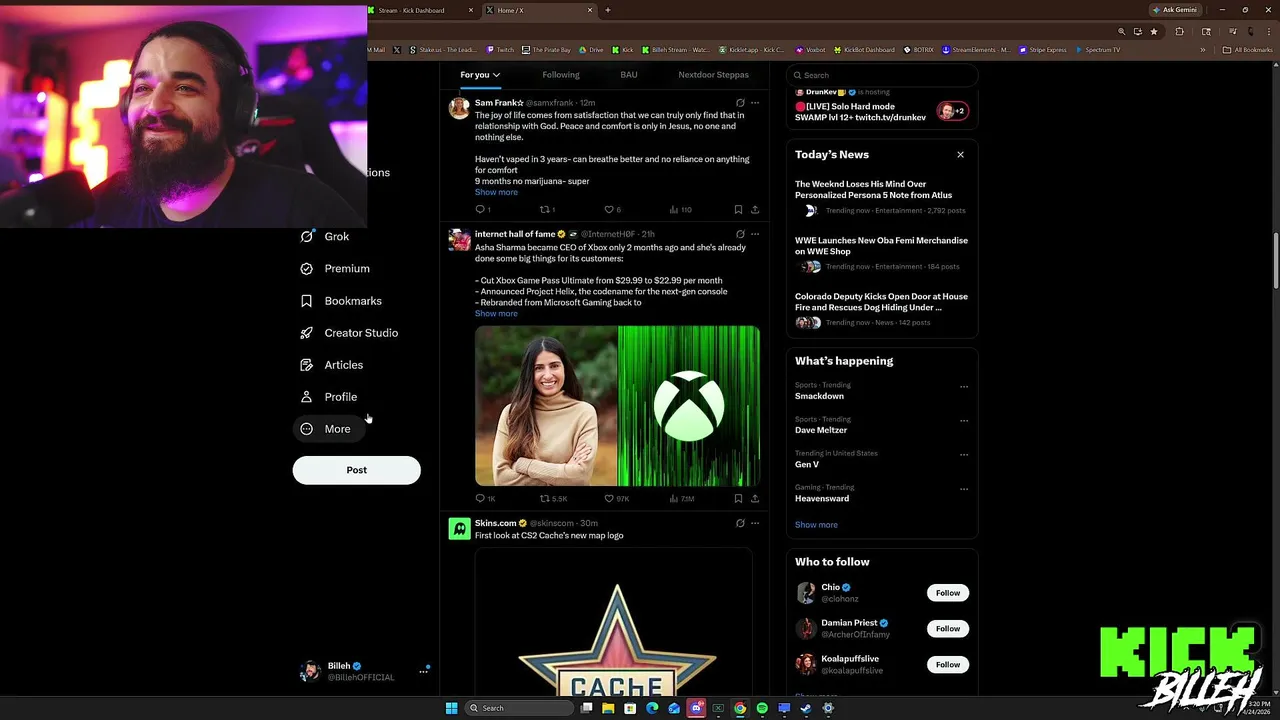Like Sam Frank's post
This screenshot has width=1280, height=720.
pyautogui.click(x=612, y=210)
